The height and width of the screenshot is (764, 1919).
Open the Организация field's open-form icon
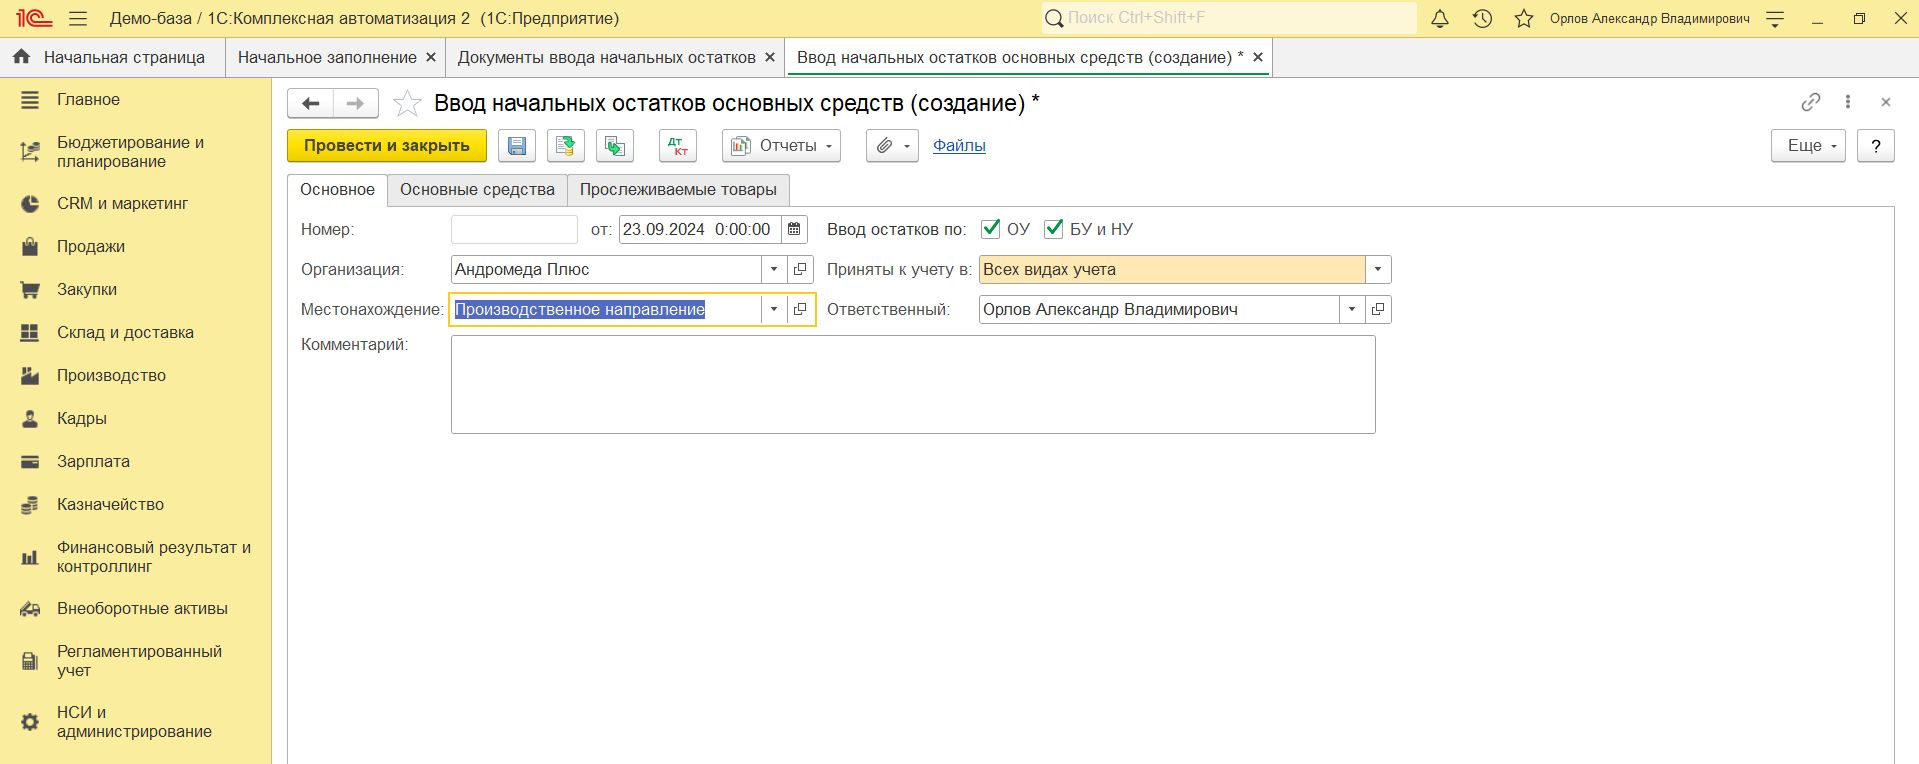800,269
